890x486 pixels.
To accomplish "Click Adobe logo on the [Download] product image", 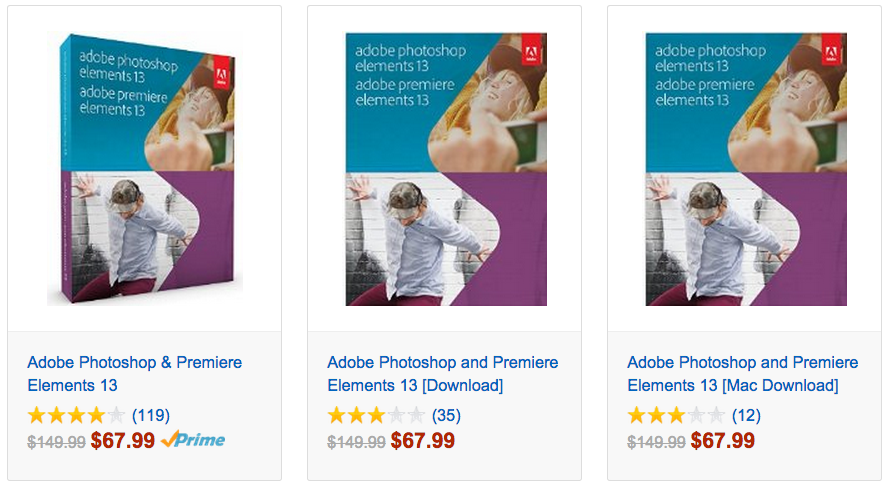I will 535,55.
